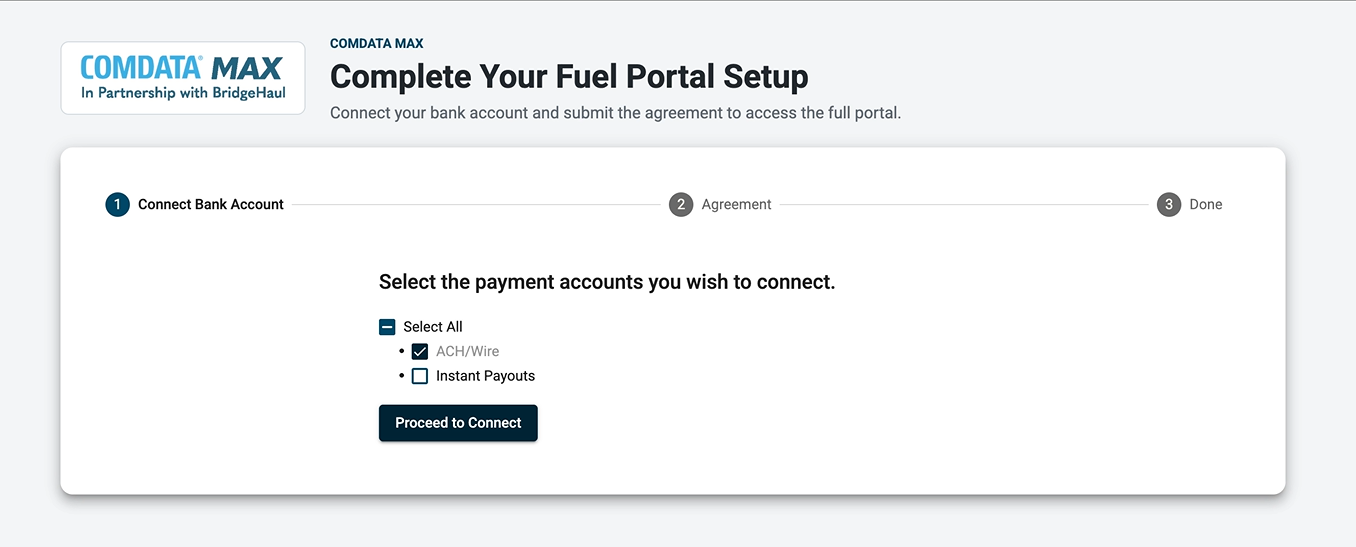Uncheck the ACH/Wire checkbox
The height and width of the screenshot is (547, 1356).
click(420, 351)
